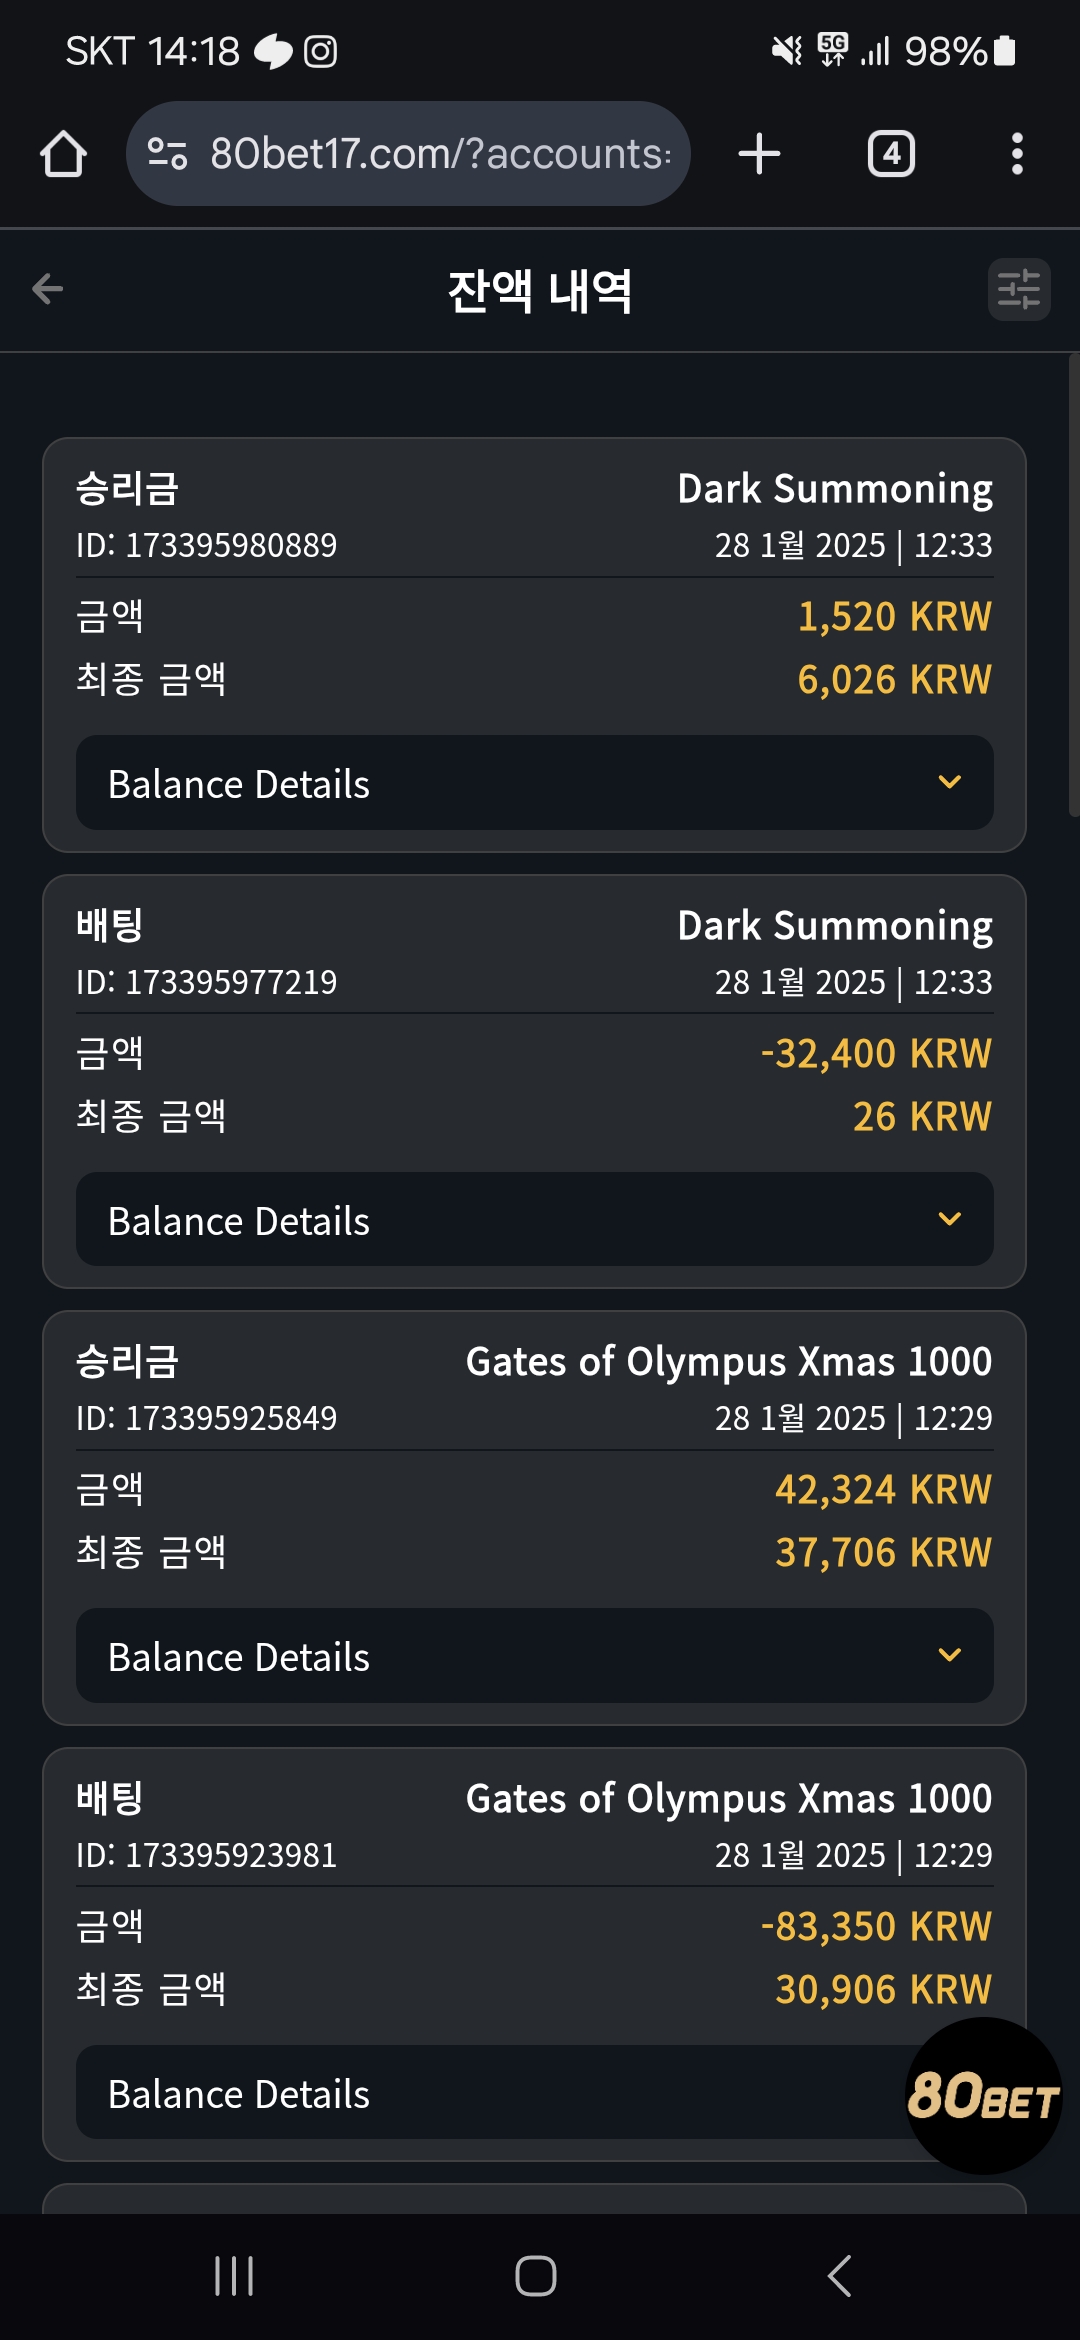Viewport: 1080px width, 2340px height.
Task: Expand Balance Details for -32,400 KRW bet
Action: tap(535, 1220)
